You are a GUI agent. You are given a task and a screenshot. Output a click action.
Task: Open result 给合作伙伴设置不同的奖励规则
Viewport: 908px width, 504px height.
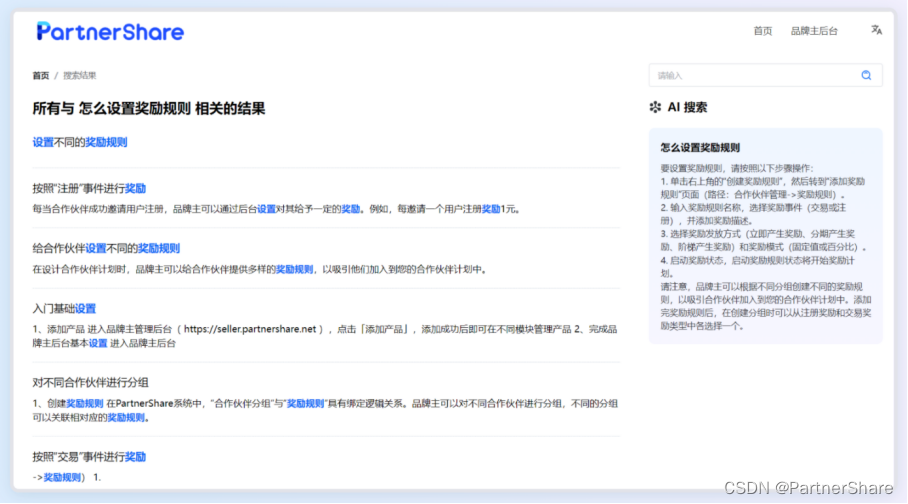pyautogui.click(x=106, y=248)
